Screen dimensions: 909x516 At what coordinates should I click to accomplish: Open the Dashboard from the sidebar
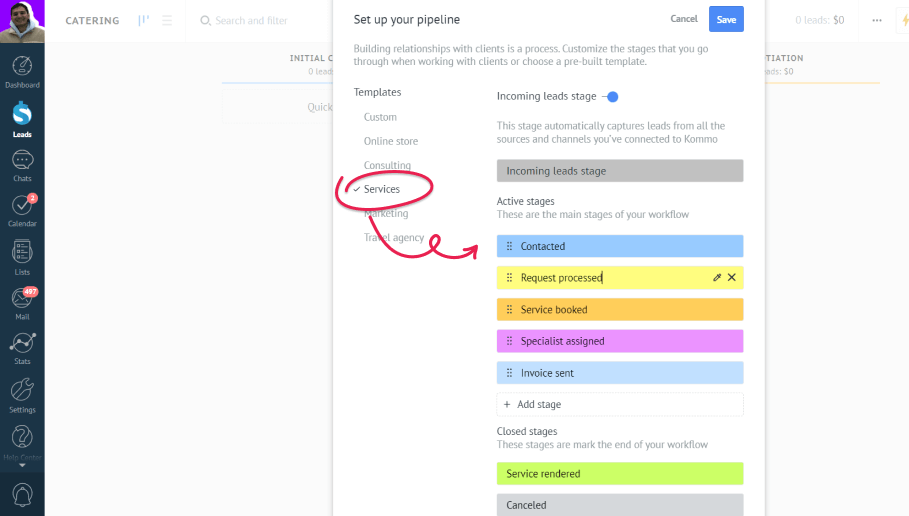(22, 72)
